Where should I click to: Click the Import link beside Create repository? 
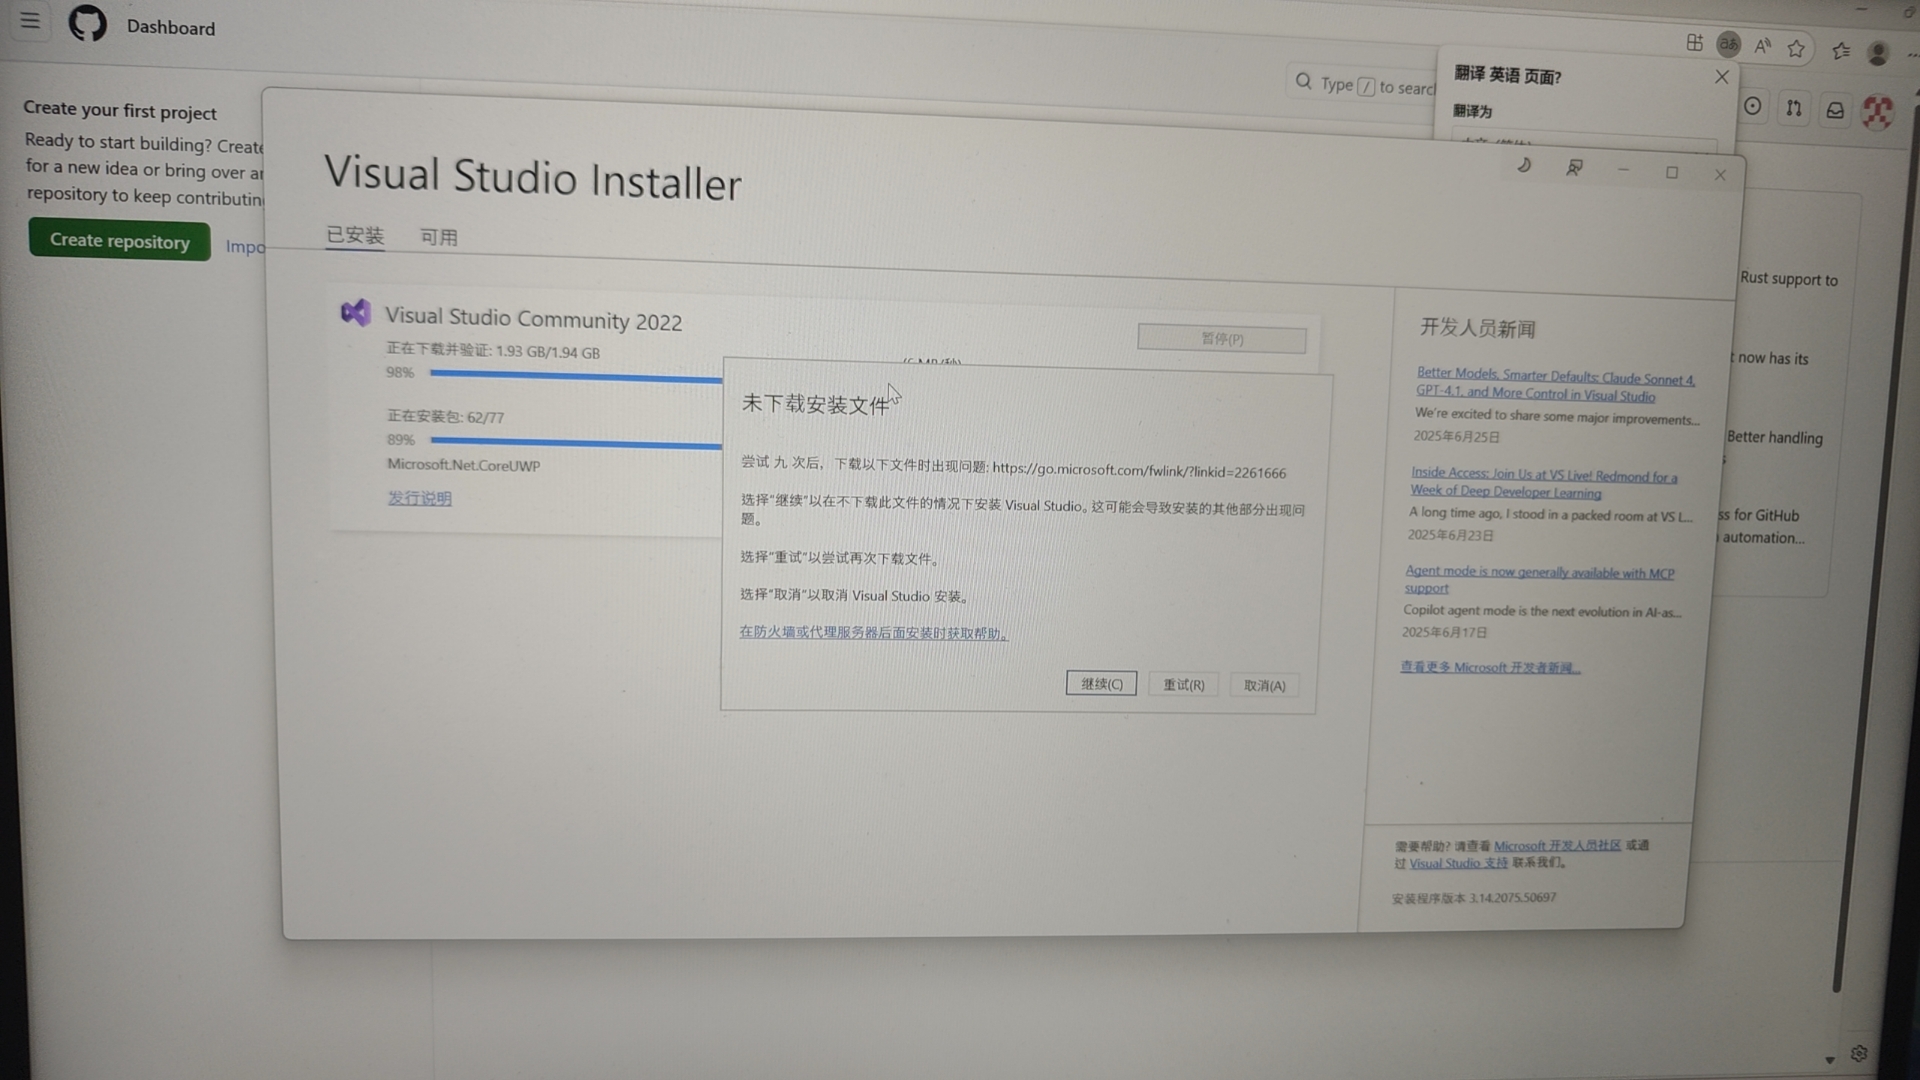point(245,247)
